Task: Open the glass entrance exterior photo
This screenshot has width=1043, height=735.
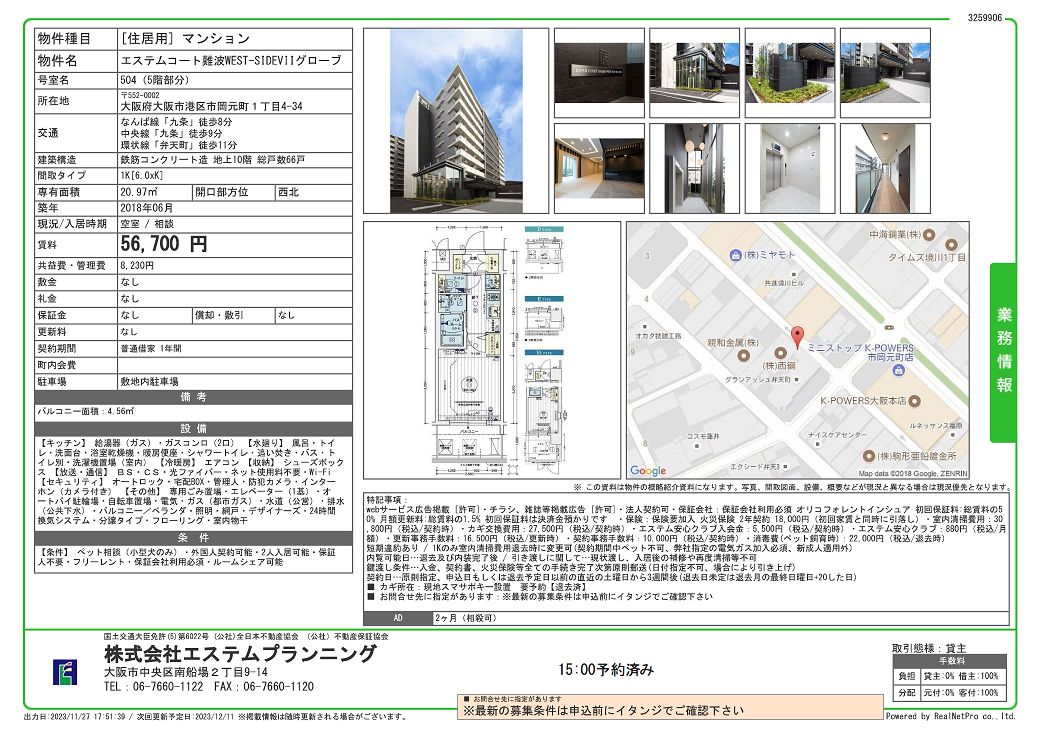Action: [694, 73]
